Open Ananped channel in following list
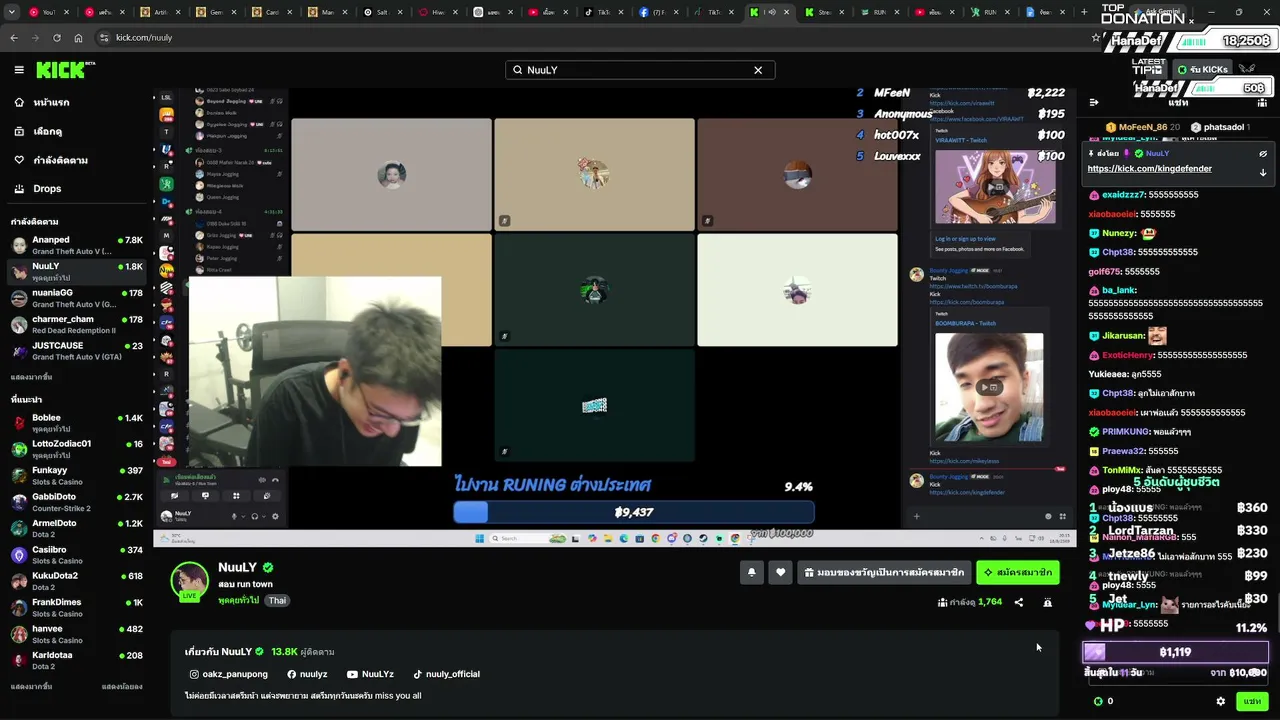1280x720 pixels. (x=78, y=245)
